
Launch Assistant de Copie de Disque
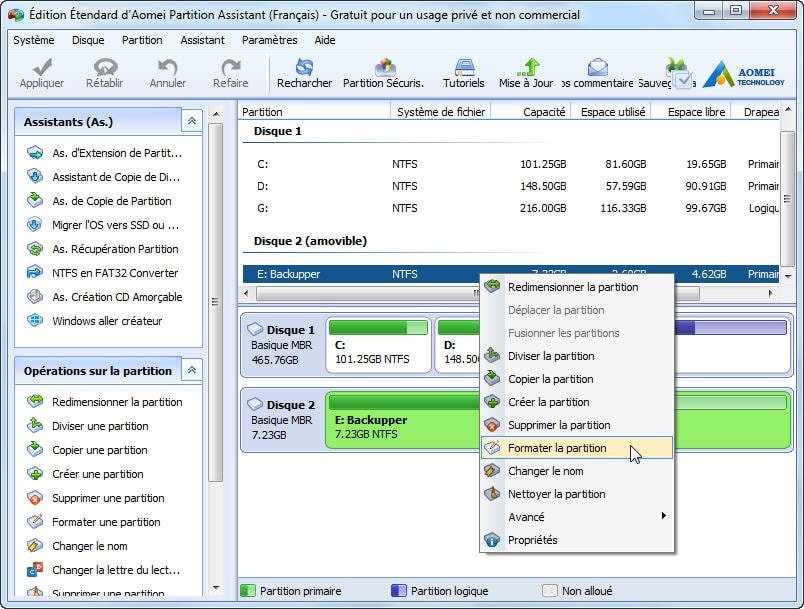[x=104, y=177]
